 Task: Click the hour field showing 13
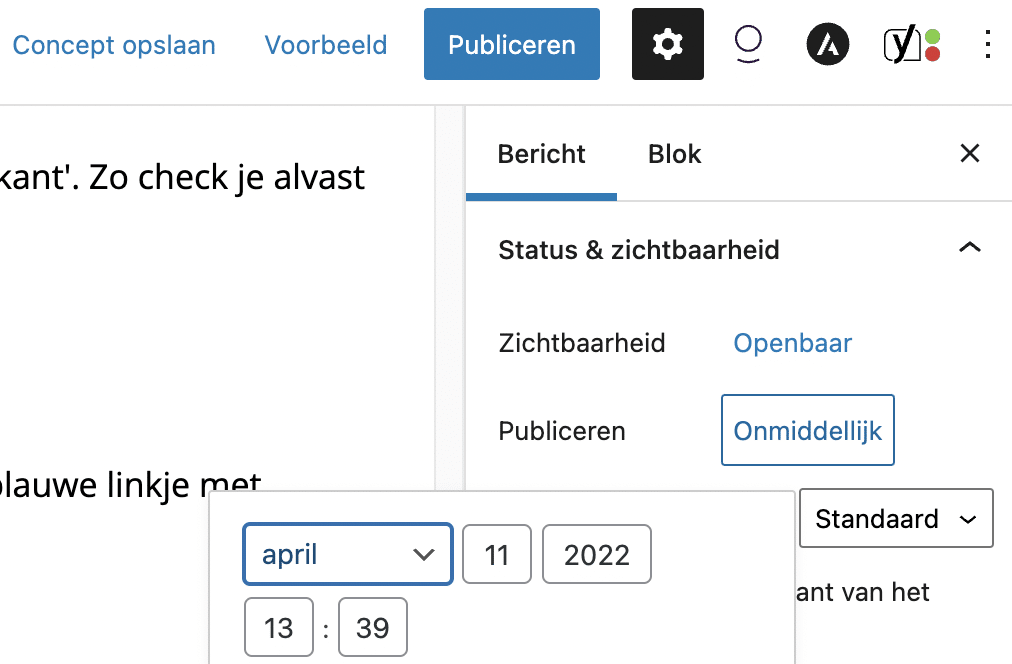278,628
